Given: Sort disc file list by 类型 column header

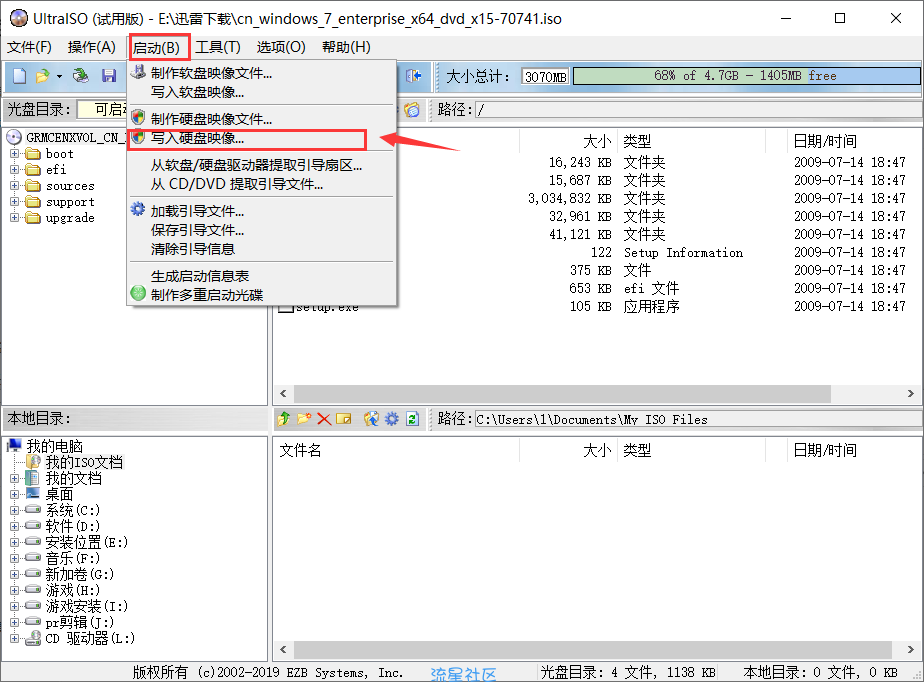Looking at the screenshot, I should click(x=691, y=141).
